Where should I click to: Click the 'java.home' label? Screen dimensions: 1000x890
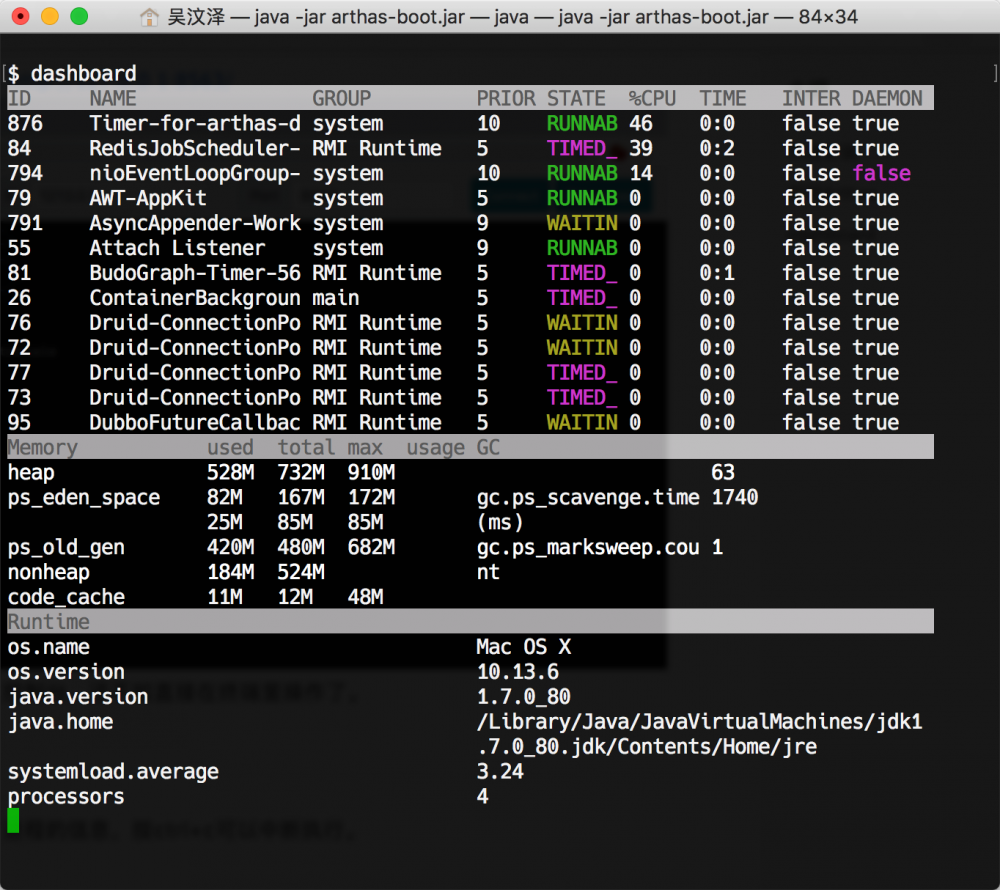pyautogui.click(x=60, y=721)
